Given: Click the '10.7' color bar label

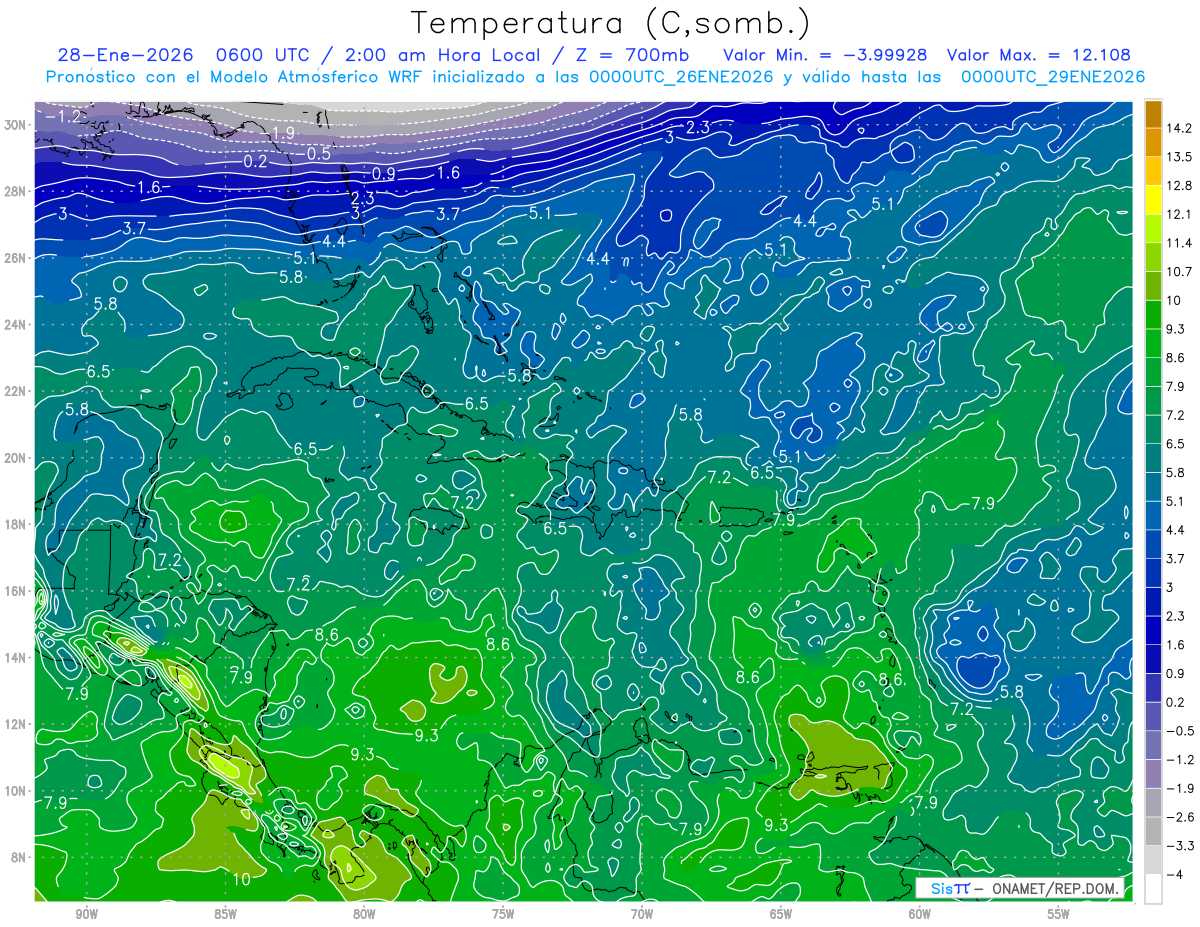Looking at the screenshot, I should 1178,271.
